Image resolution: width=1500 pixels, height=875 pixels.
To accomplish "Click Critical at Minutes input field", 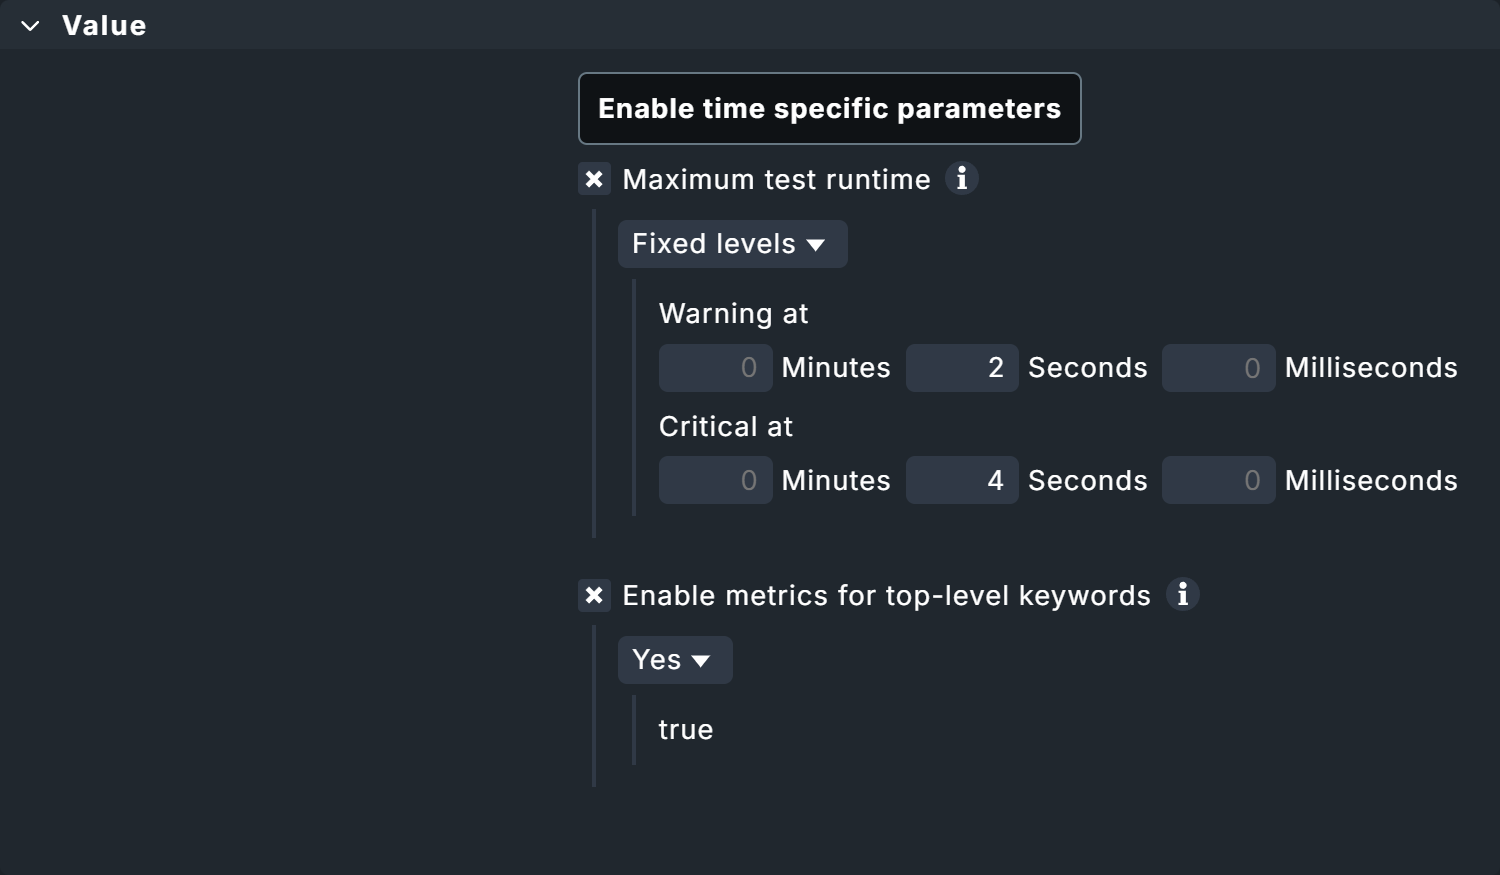I will point(715,481).
